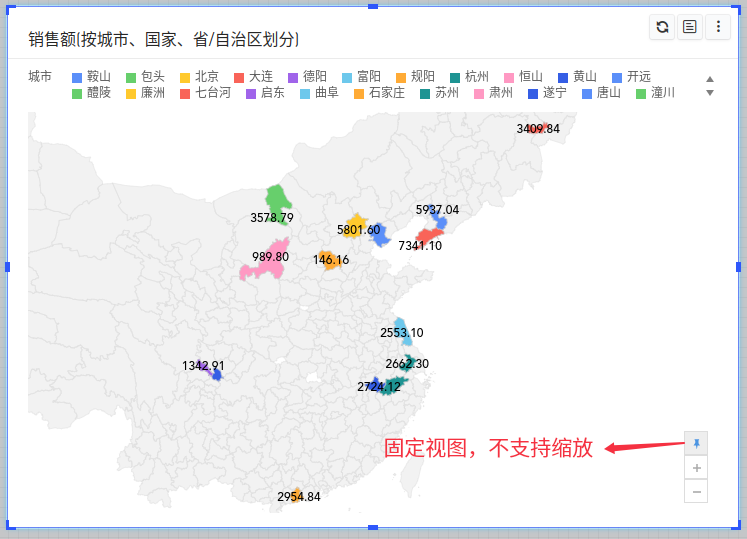747x539 pixels.
Task: Click the zoom out minus button
Action: 696,491
